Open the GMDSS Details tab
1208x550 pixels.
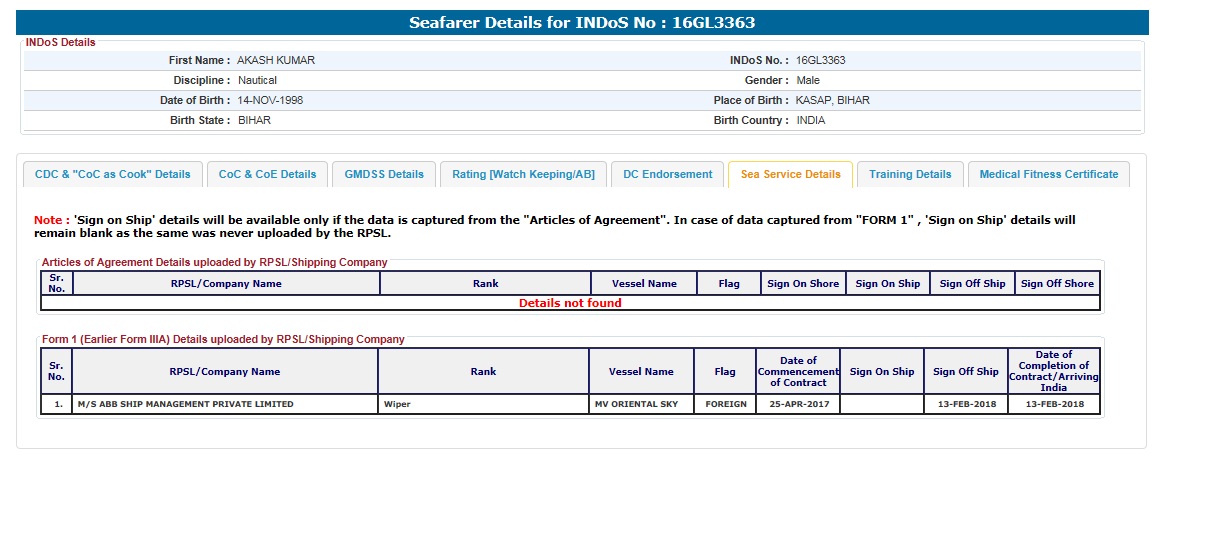[x=384, y=174]
